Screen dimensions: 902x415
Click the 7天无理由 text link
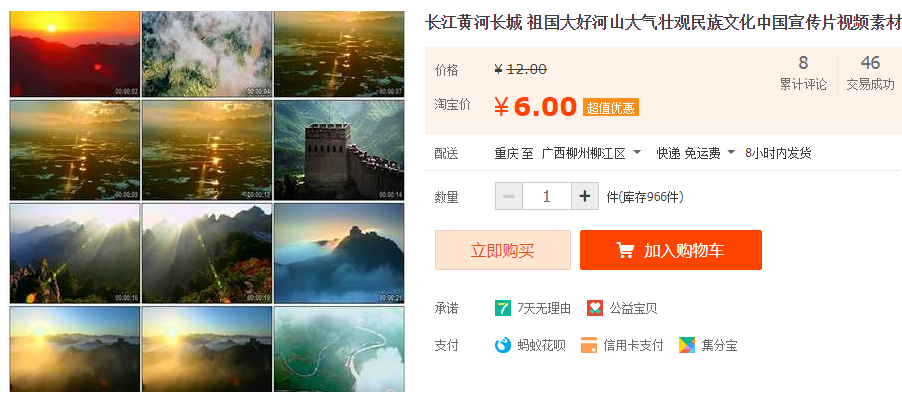544,309
